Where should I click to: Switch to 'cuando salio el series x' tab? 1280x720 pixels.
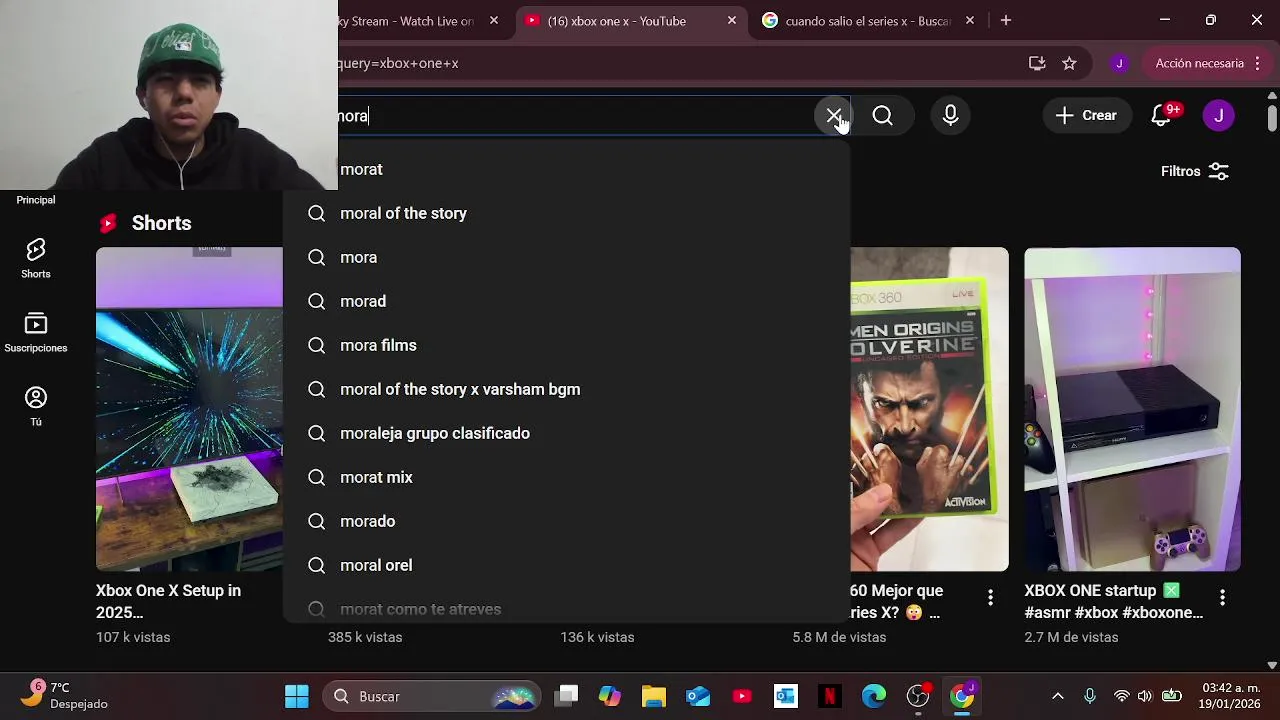(870, 21)
